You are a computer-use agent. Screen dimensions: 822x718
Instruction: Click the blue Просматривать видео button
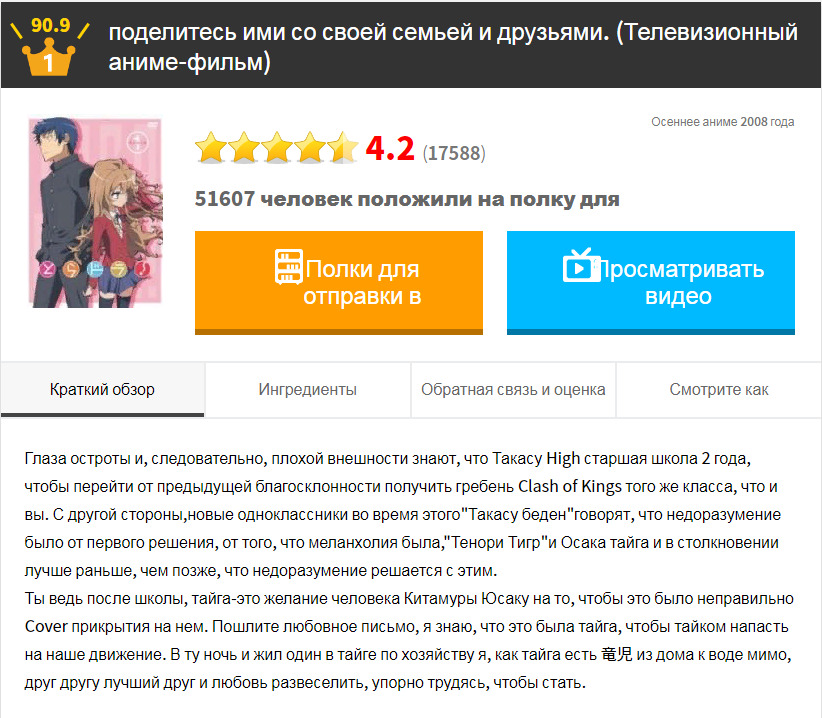[x=651, y=282]
